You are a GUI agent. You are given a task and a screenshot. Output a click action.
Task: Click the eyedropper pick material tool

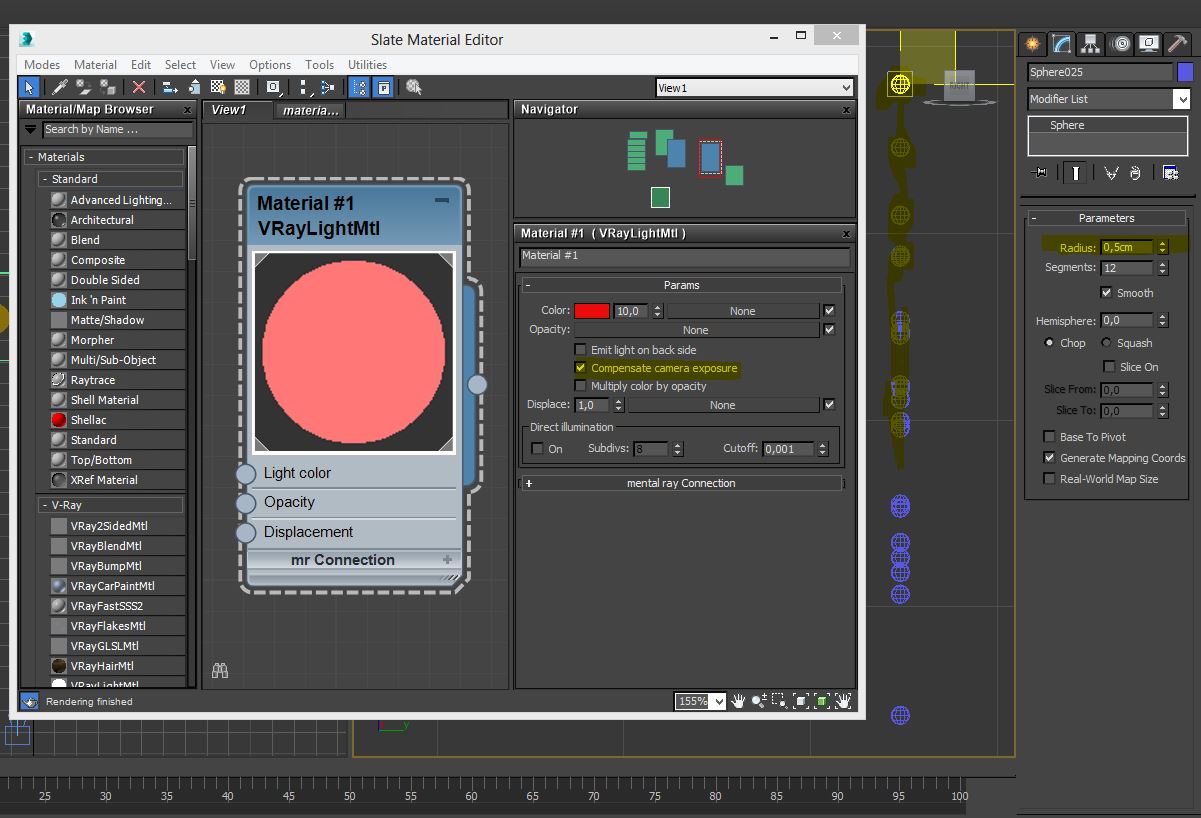point(60,88)
